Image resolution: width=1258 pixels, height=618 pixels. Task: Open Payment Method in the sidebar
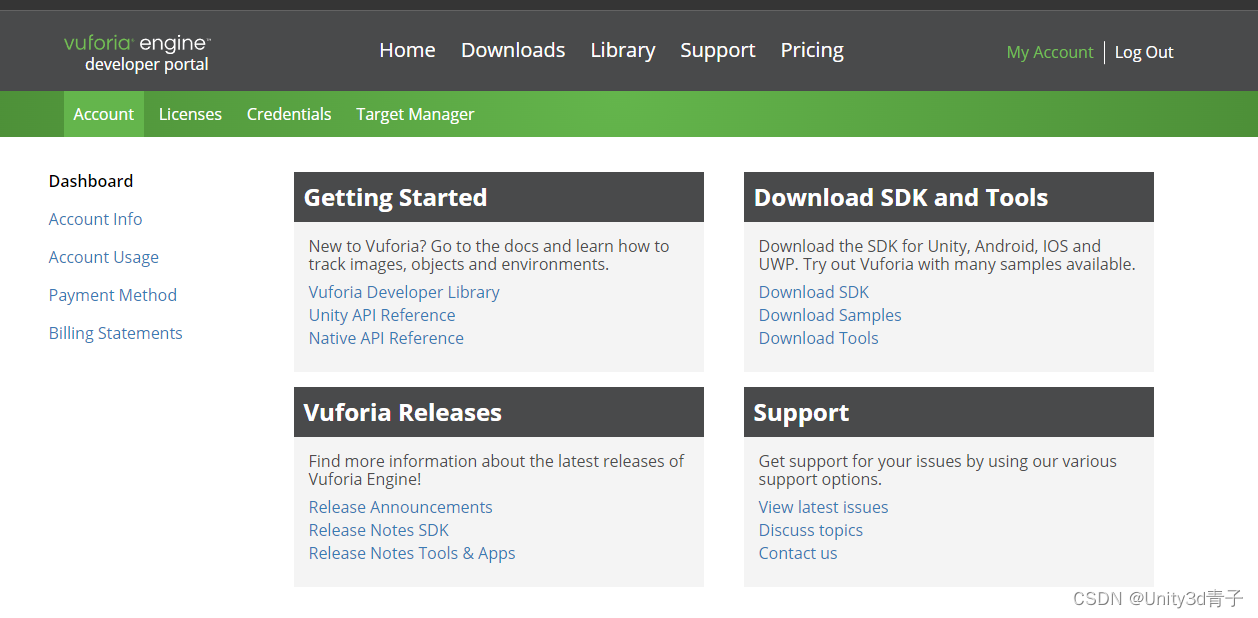(113, 295)
